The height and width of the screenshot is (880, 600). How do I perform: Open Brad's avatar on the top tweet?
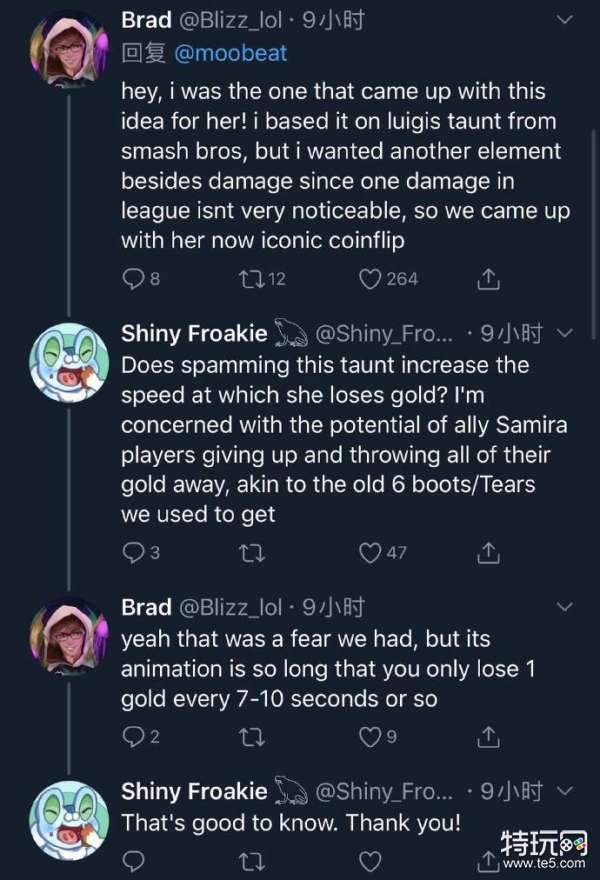68,49
